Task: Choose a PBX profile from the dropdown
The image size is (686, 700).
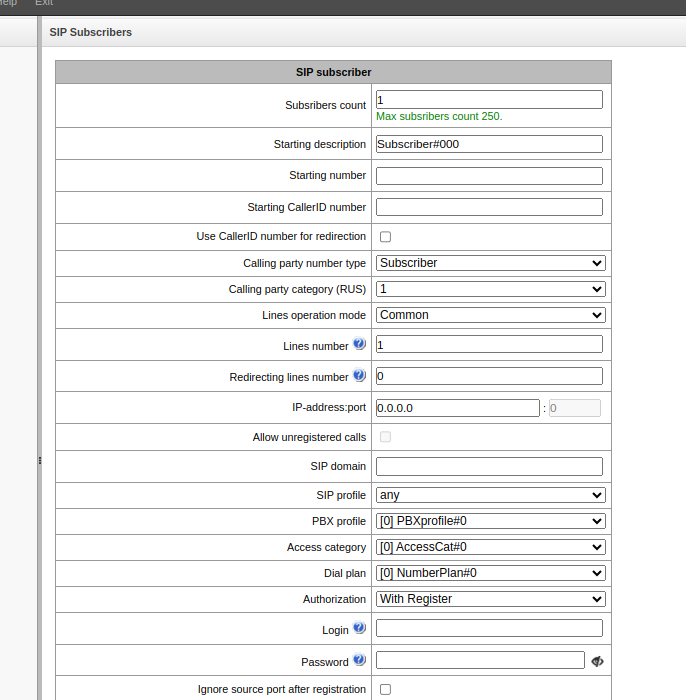Action: pos(490,521)
